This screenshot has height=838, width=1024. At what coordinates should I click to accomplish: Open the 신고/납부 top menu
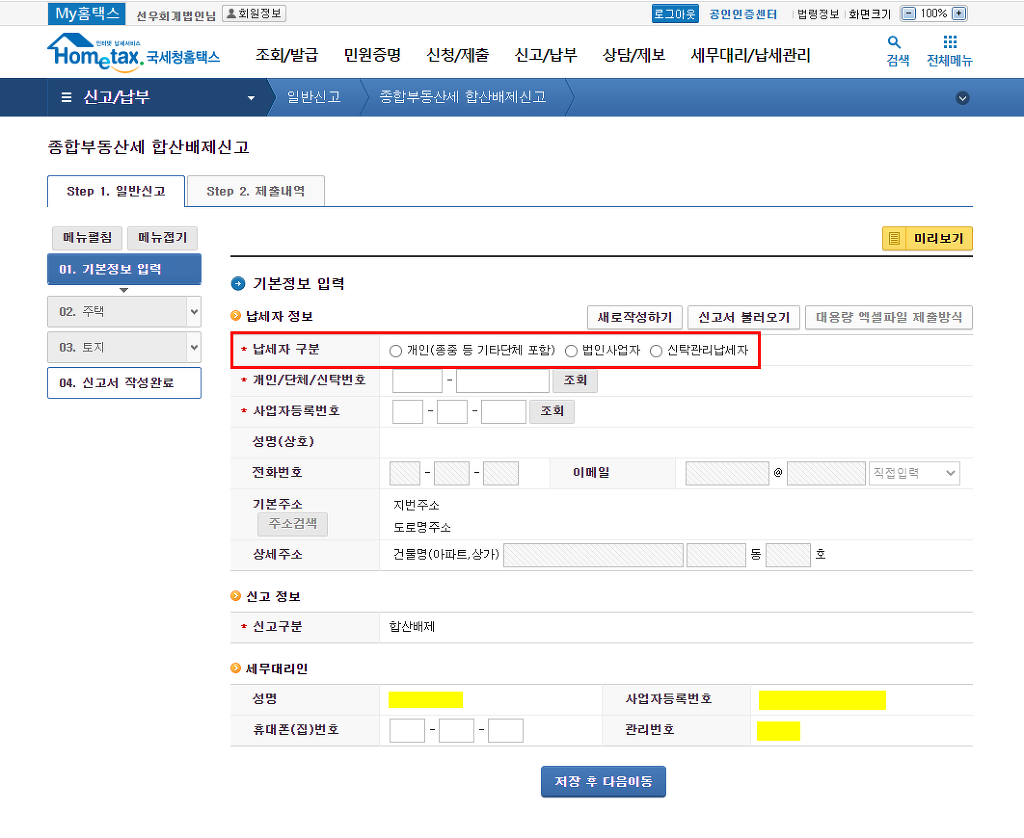click(x=546, y=55)
